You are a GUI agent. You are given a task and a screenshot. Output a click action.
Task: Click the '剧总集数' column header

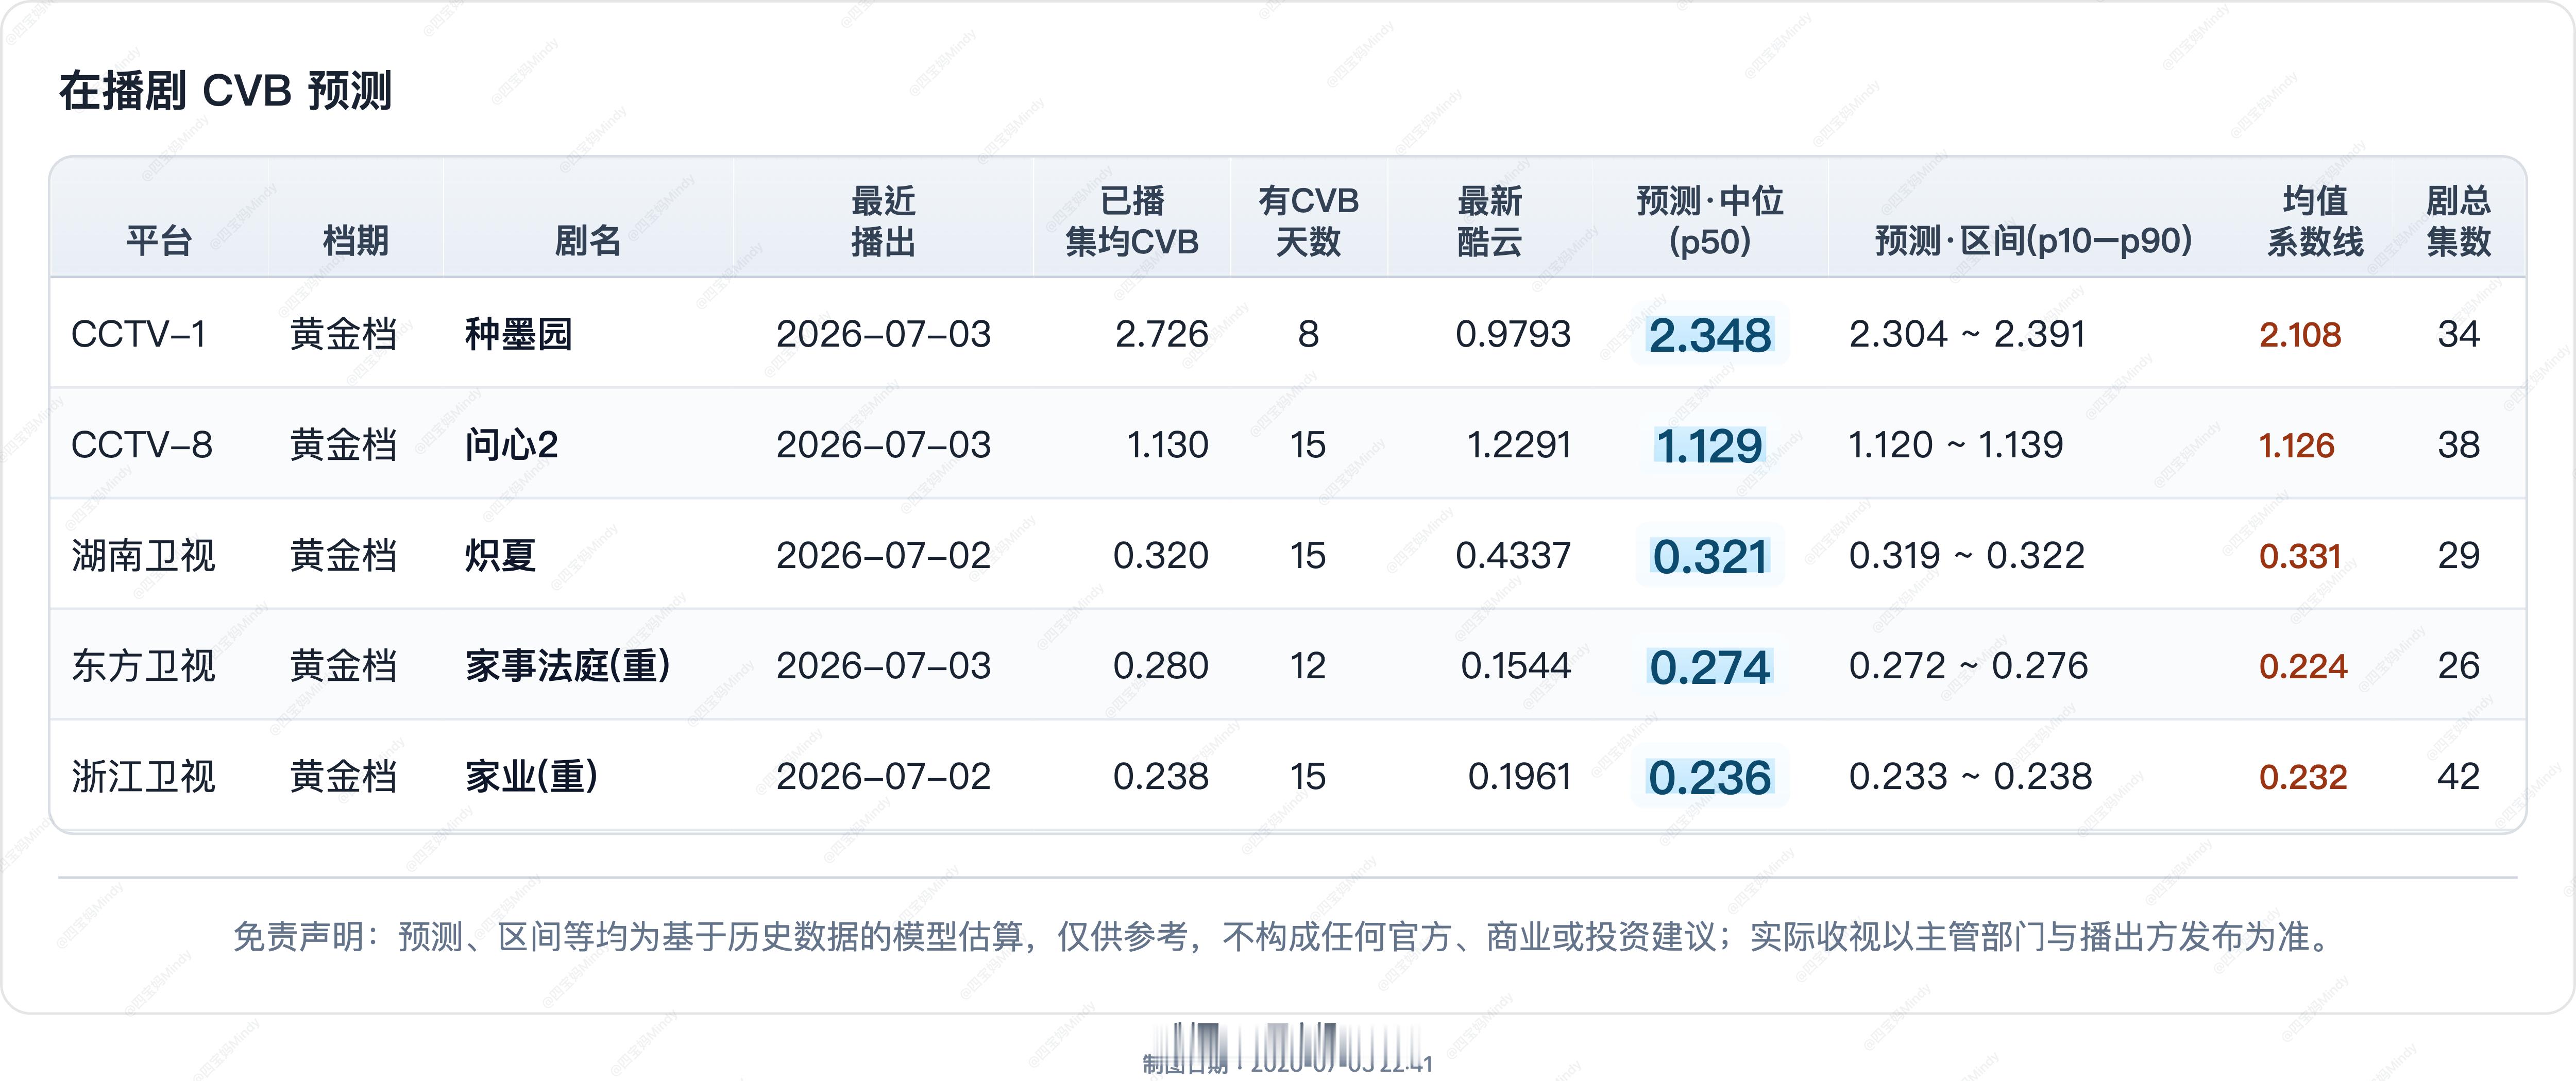pyautogui.click(x=2459, y=221)
